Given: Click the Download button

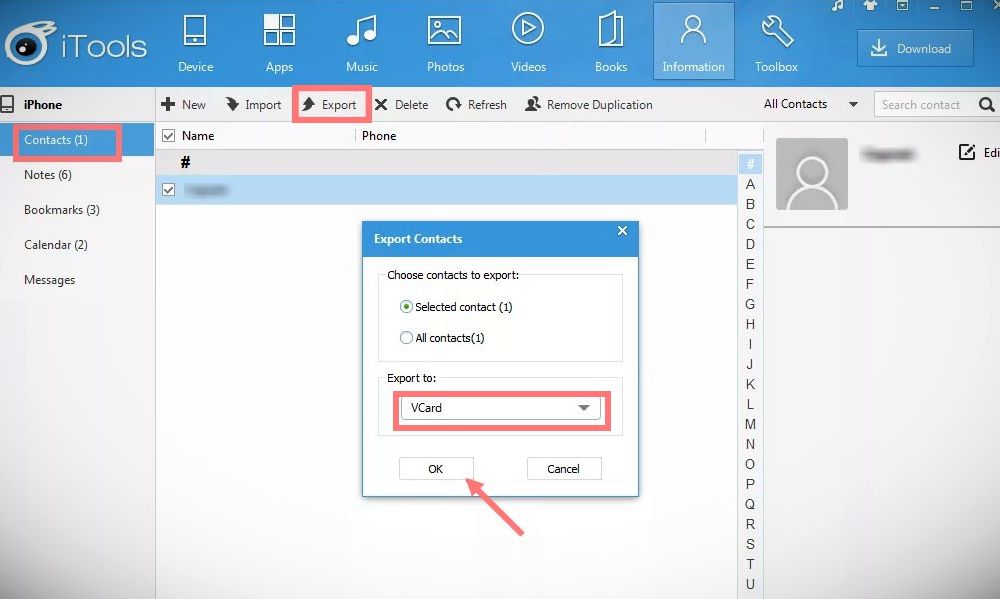Looking at the screenshot, I should (x=915, y=48).
